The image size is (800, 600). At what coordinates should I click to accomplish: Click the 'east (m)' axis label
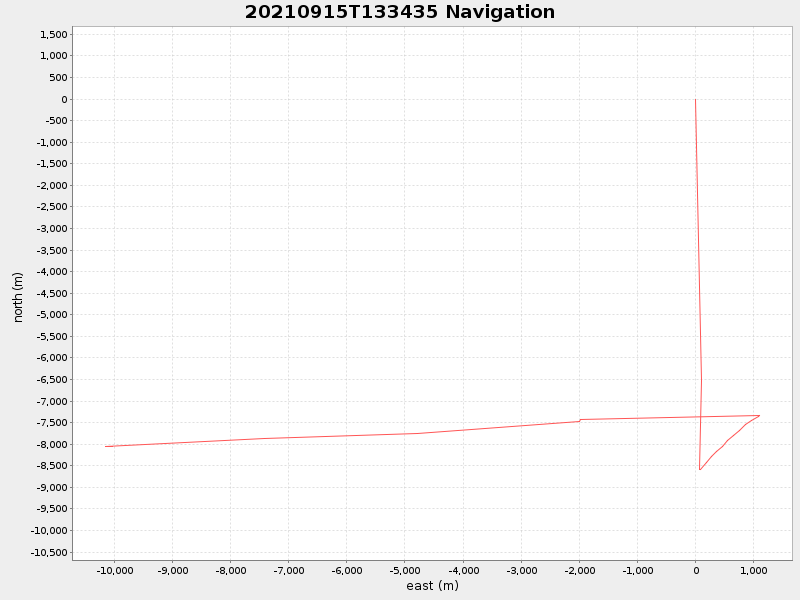(432, 586)
